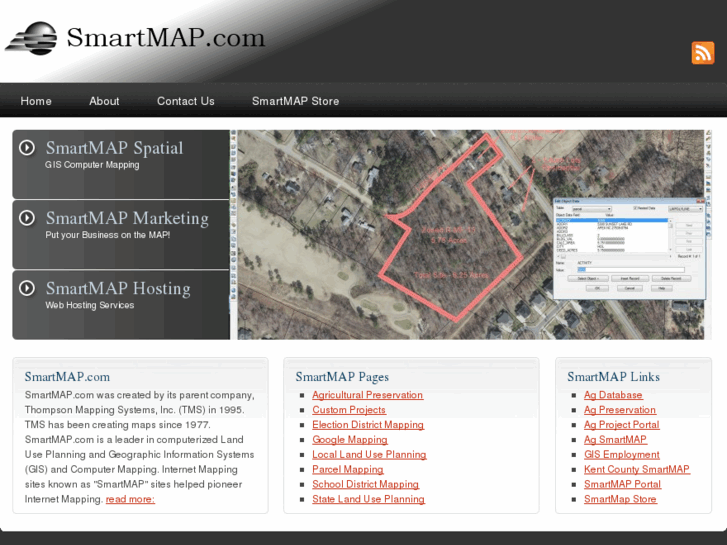Click the Ag Database link
Image resolution: width=727 pixels, height=545 pixels.
pyautogui.click(x=613, y=395)
